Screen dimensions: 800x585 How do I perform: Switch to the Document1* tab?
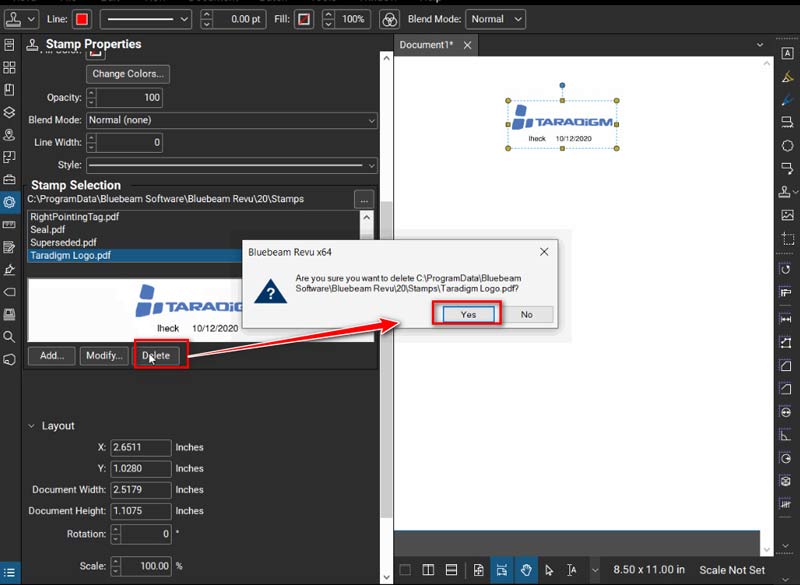coord(426,45)
